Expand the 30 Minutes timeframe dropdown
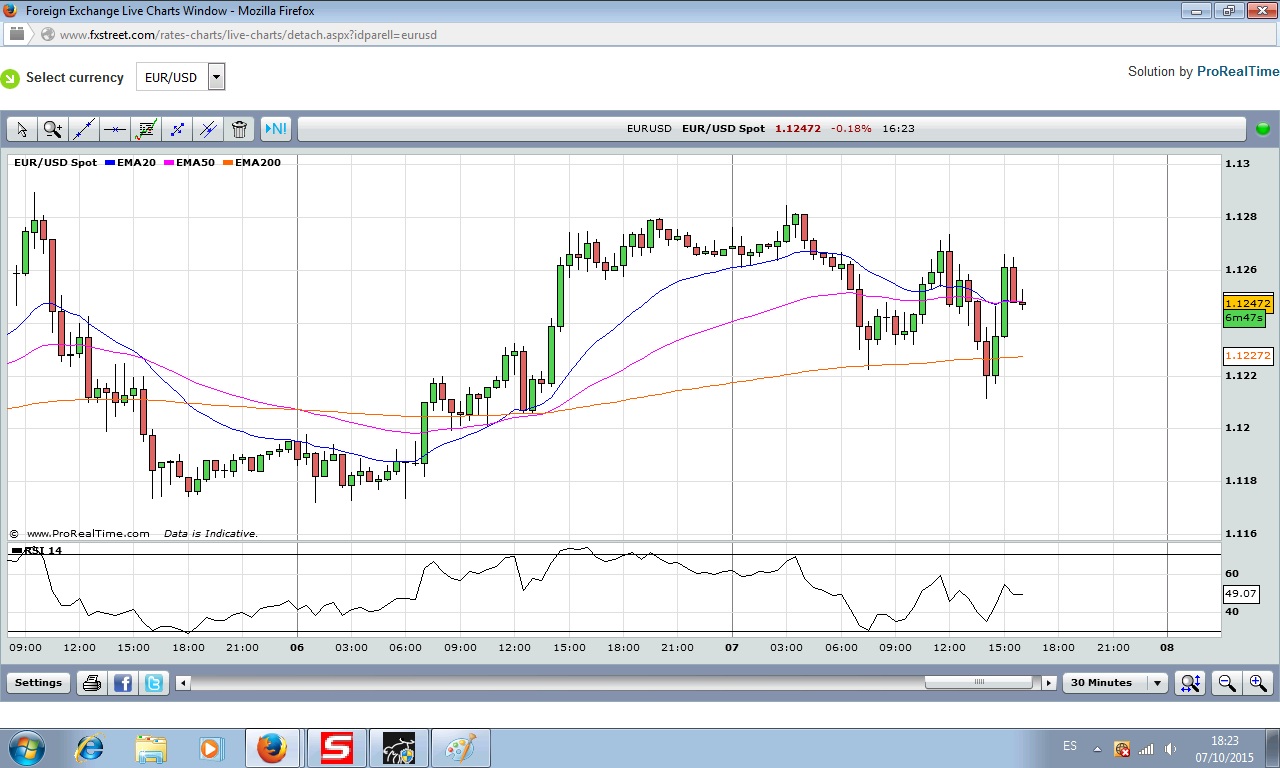The image size is (1280, 768). point(1157,683)
